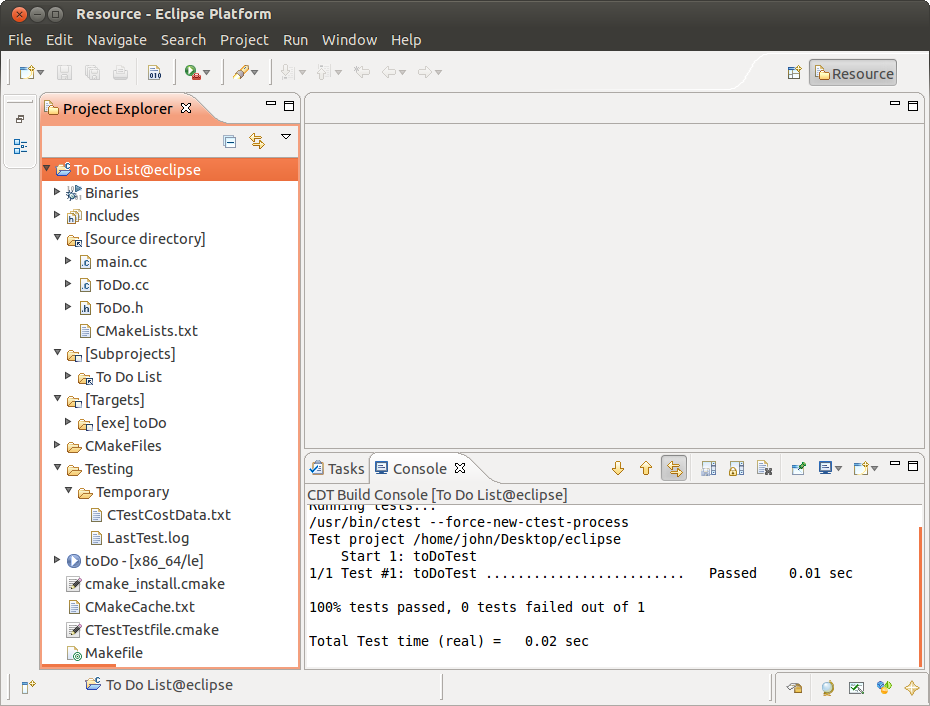Toggle Scroll Lock in Console toolbar

coord(737,469)
